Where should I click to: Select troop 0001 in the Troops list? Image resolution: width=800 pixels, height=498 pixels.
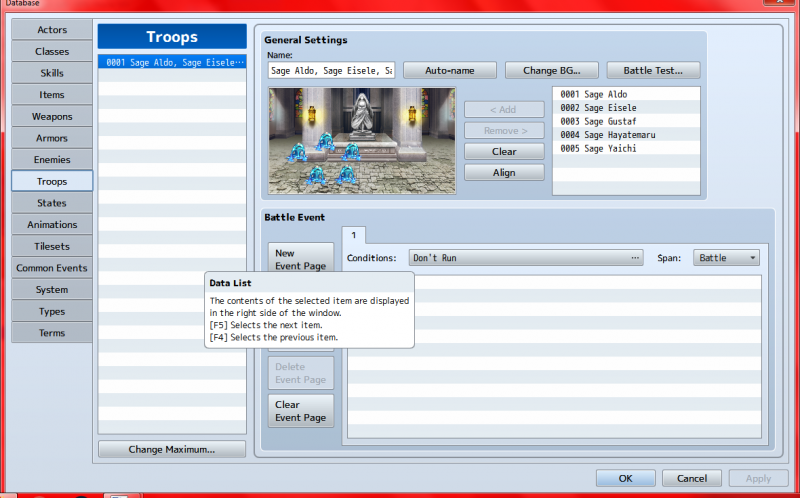click(x=172, y=62)
